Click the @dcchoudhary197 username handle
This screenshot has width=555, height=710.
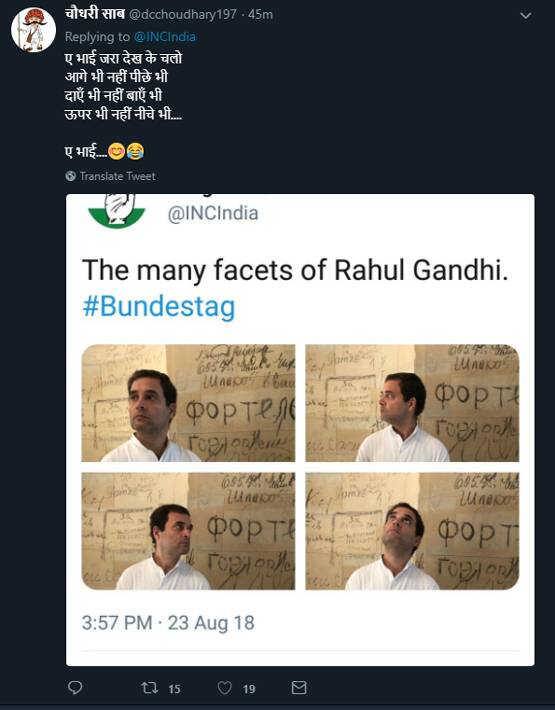click(183, 15)
